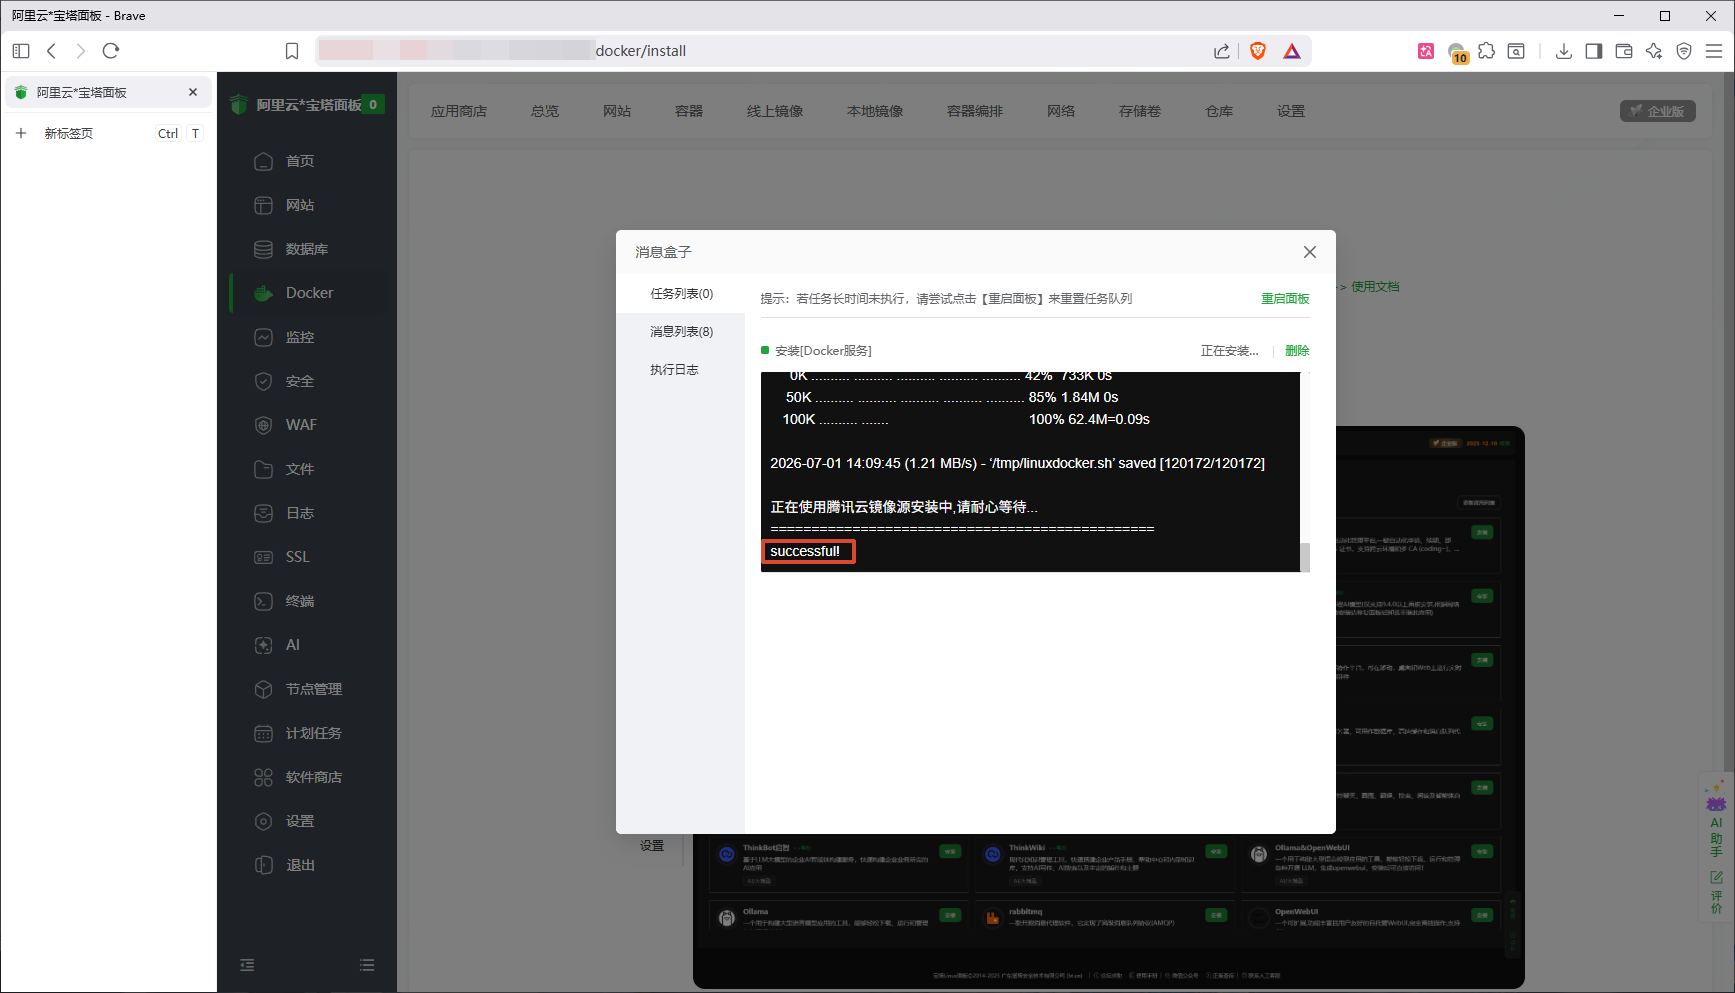Viewport: 1735px width, 993px height.
Task: Open the 线上镜像 tab in Docker nav
Action: (x=775, y=111)
